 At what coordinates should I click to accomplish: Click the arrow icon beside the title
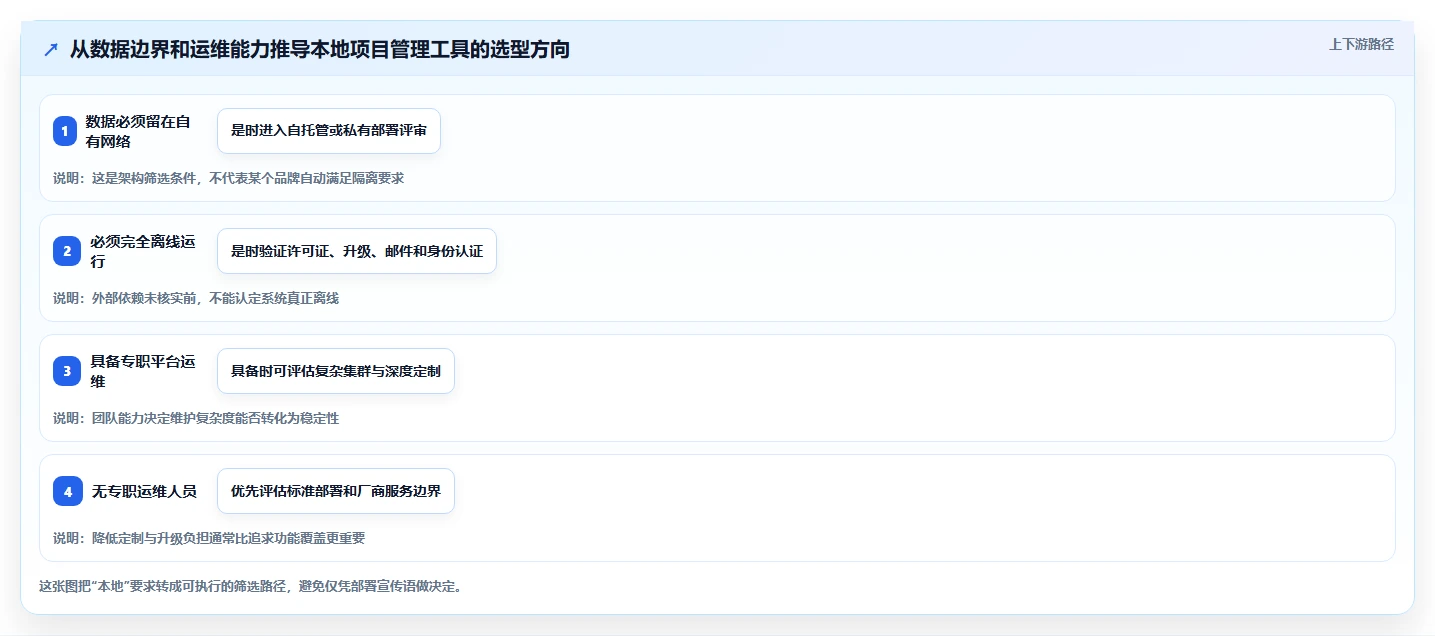[x=51, y=50]
